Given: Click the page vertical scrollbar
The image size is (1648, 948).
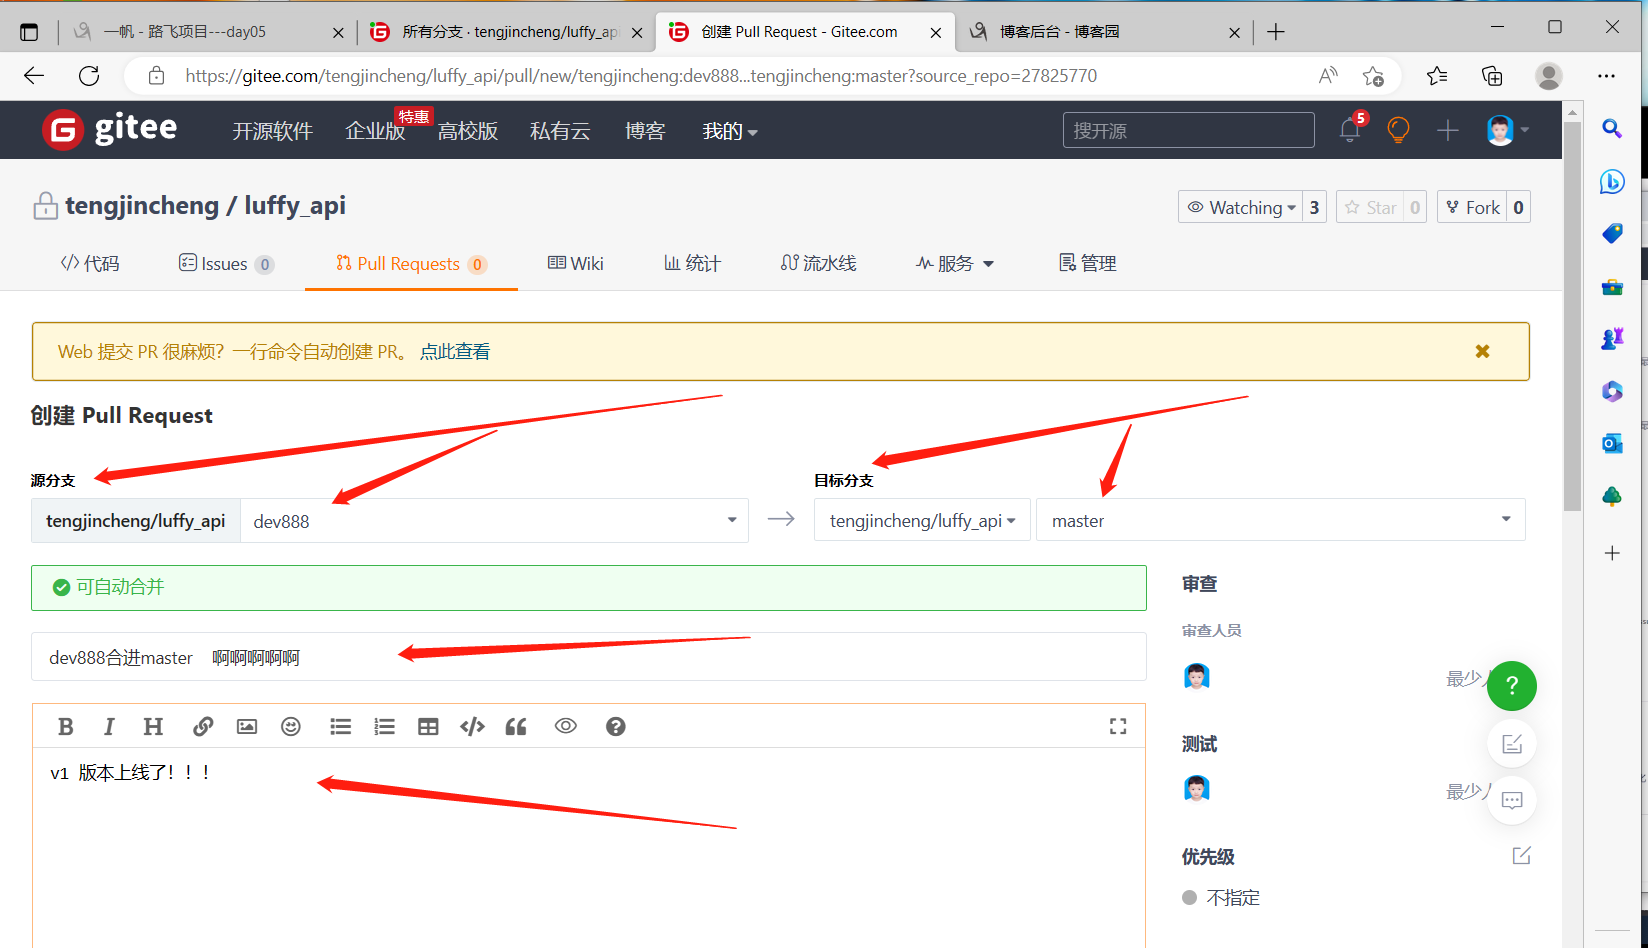Looking at the screenshot, I should 1572,315.
